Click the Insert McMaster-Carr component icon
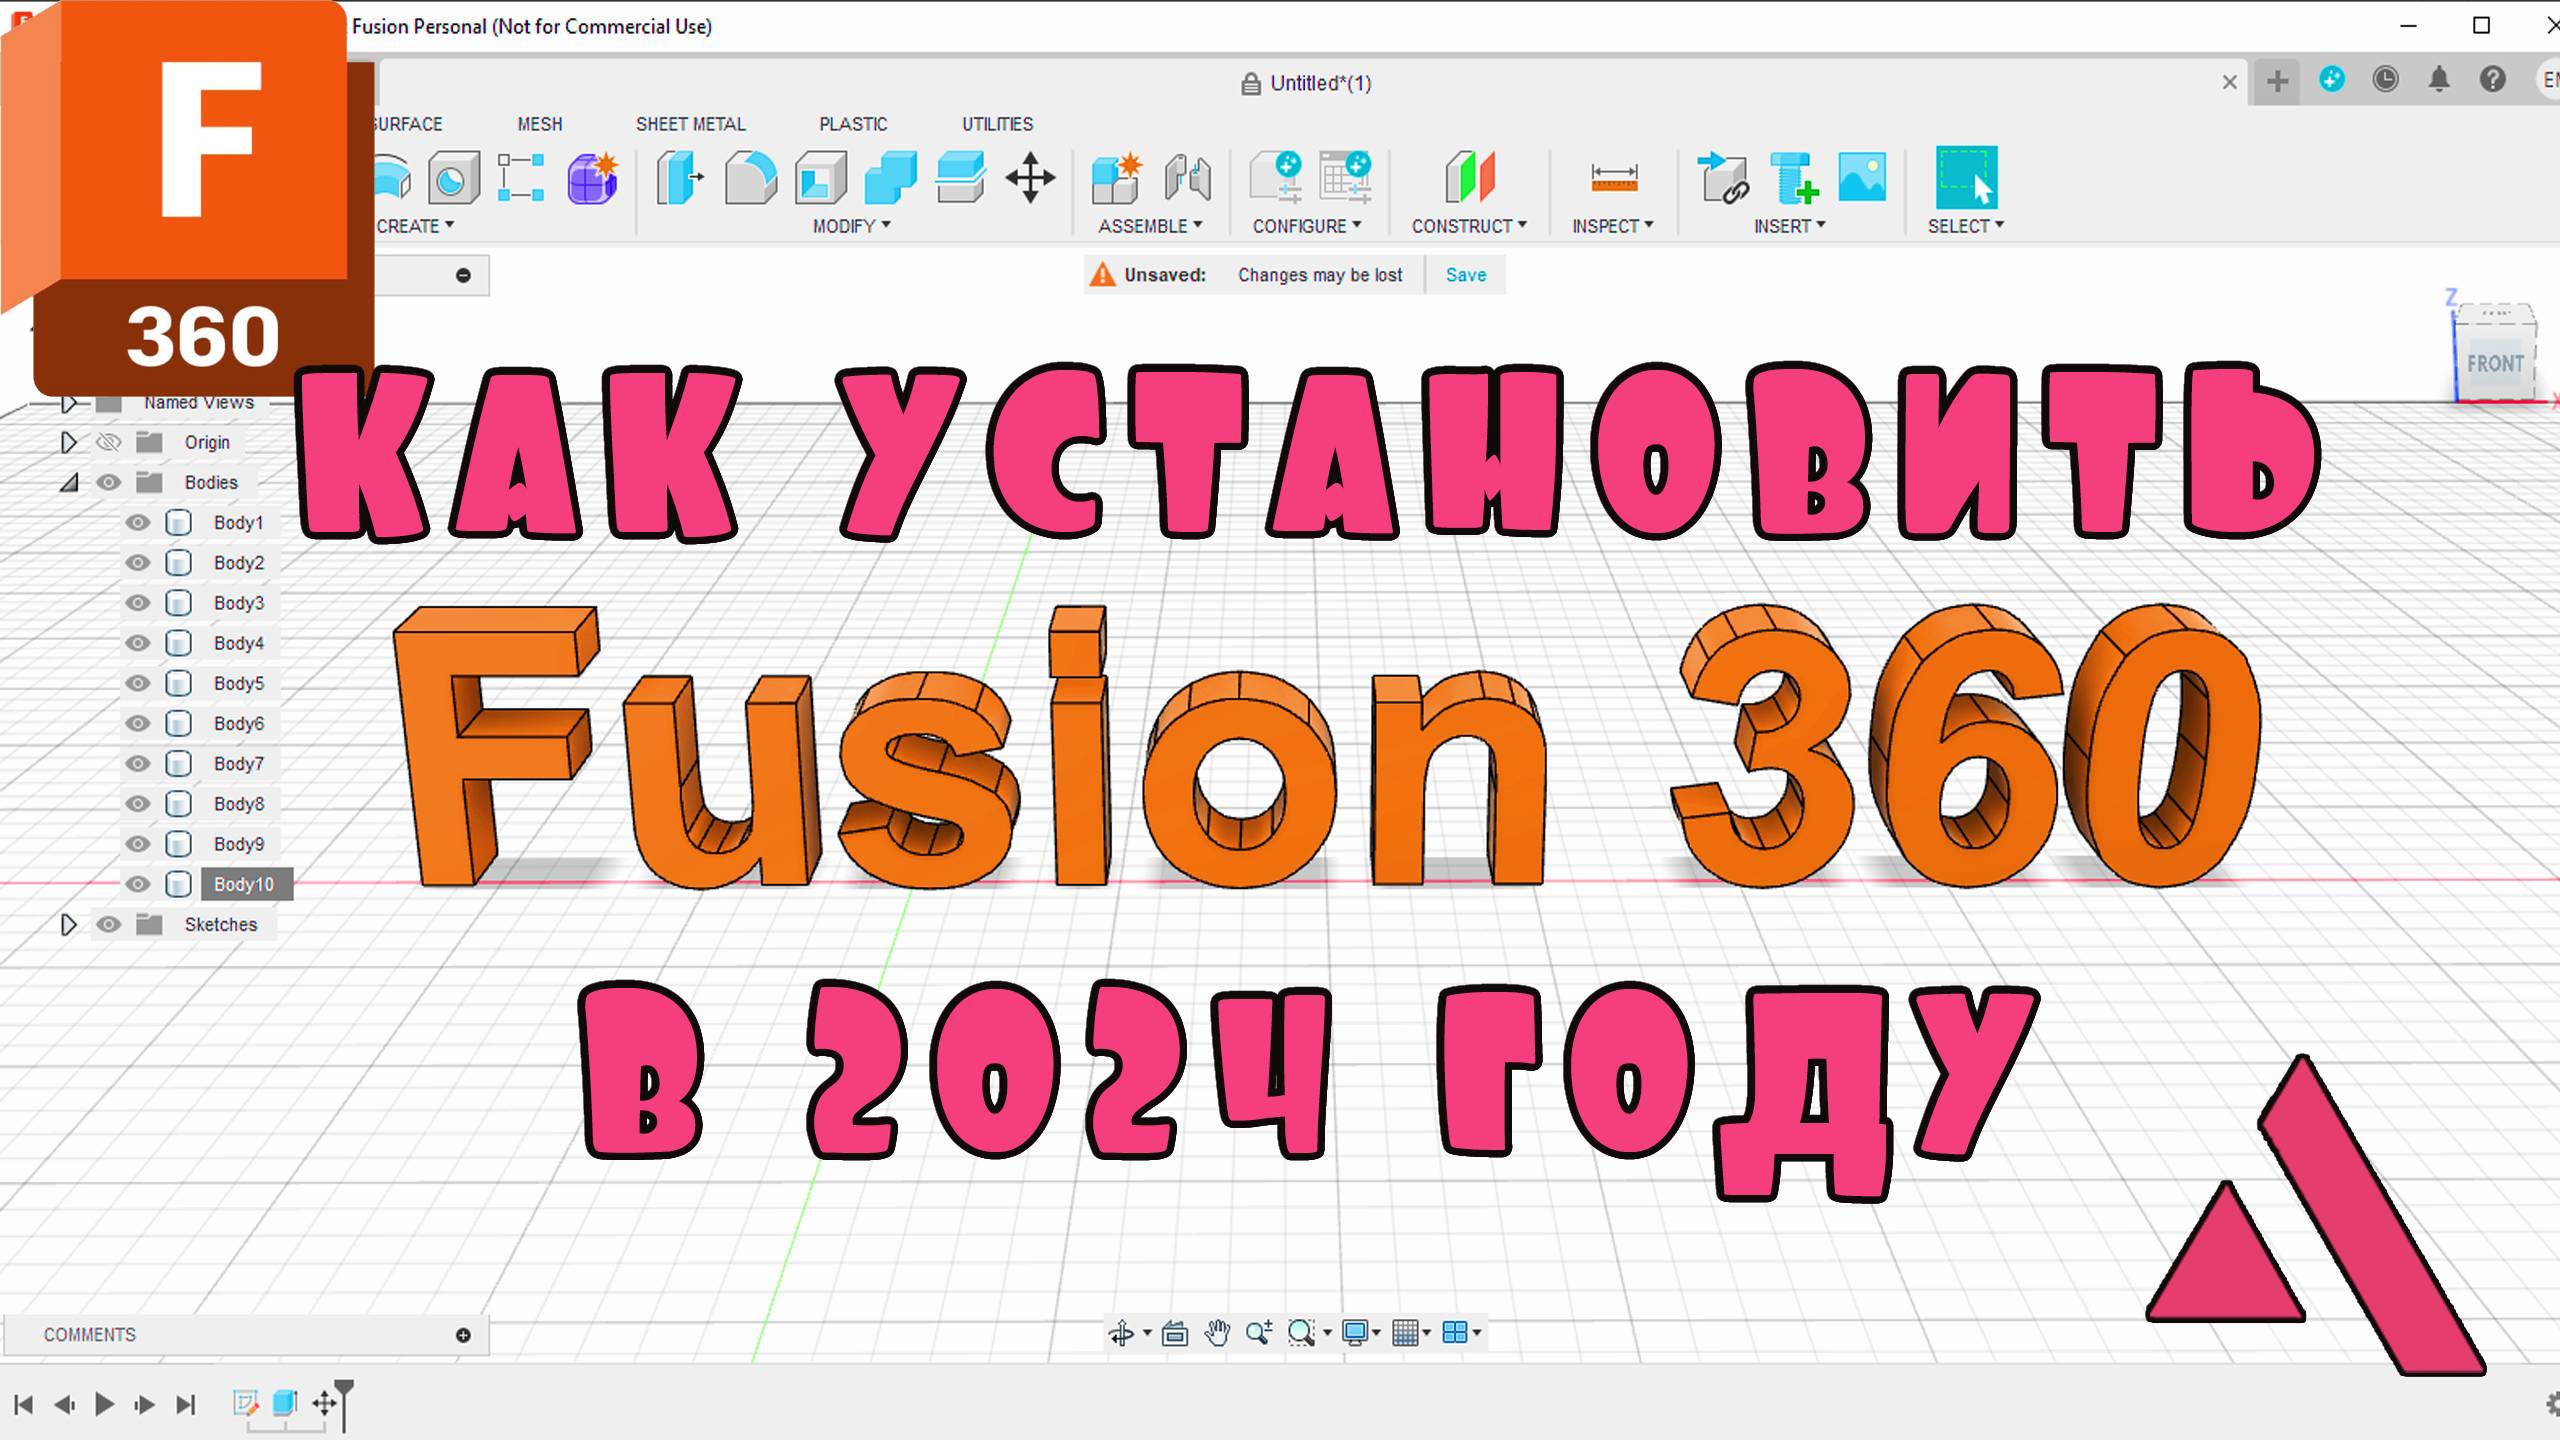Image resolution: width=2560 pixels, height=1440 pixels. 1794,178
